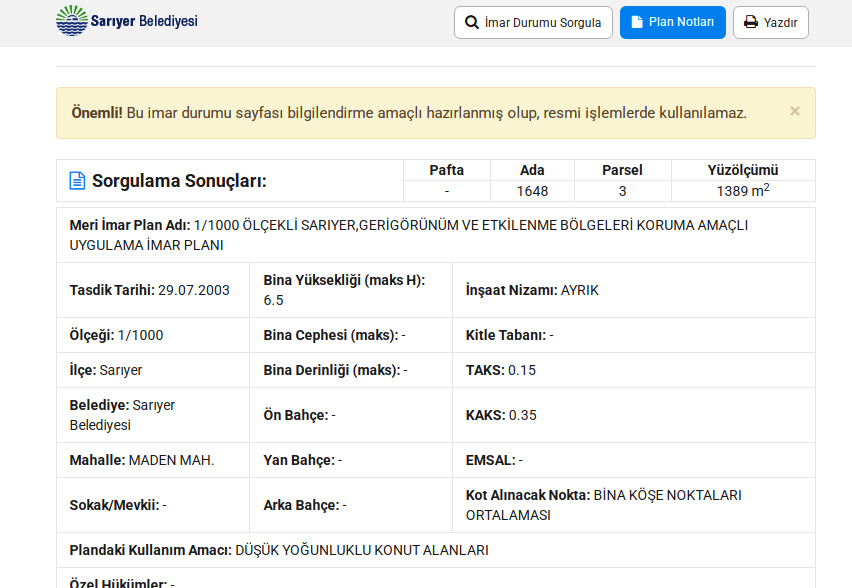This screenshot has height=588, width=852.
Task: Click the Ölçeği 1/1000 cell
Action: 153,335
